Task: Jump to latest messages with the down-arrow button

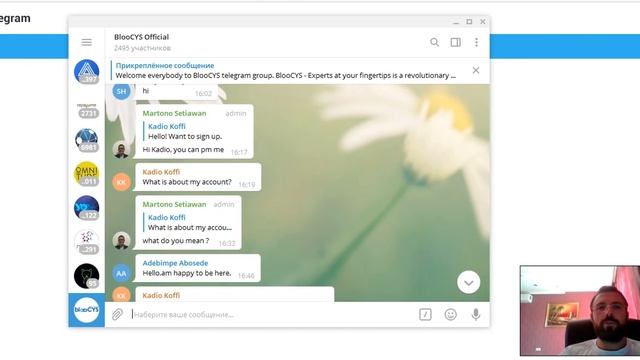Action: click(469, 282)
